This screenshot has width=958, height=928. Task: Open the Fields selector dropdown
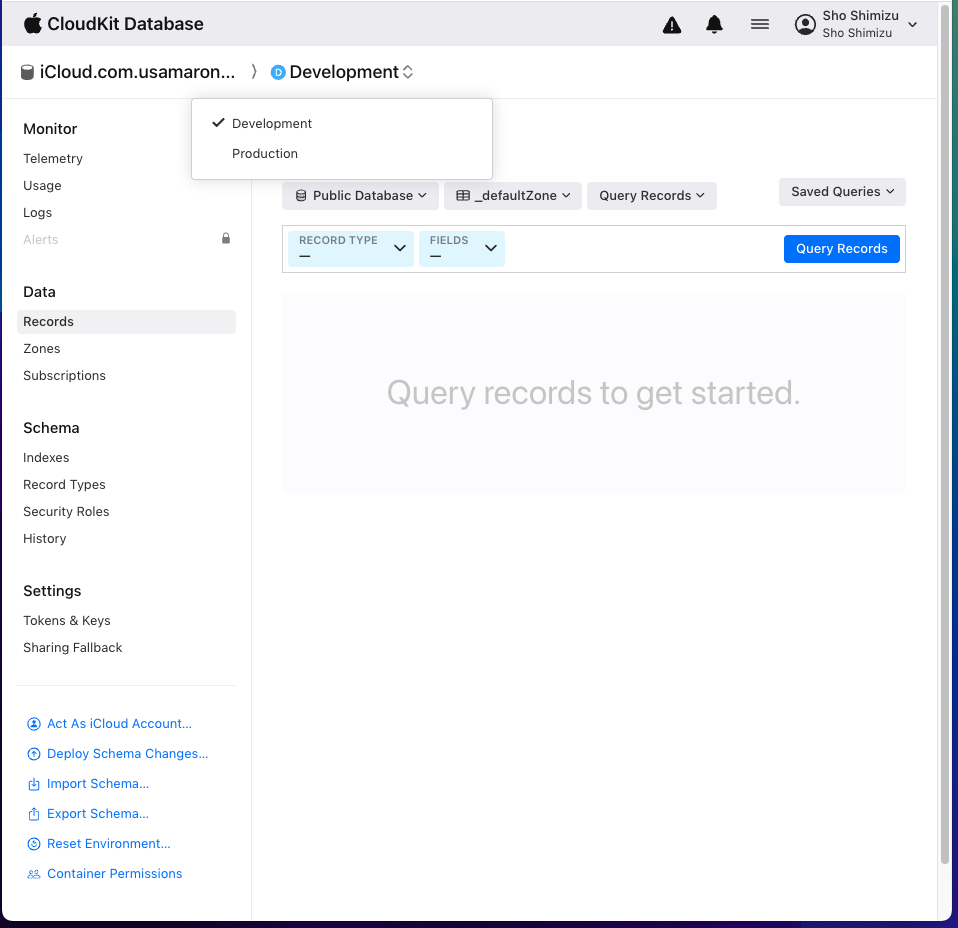(462, 249)
